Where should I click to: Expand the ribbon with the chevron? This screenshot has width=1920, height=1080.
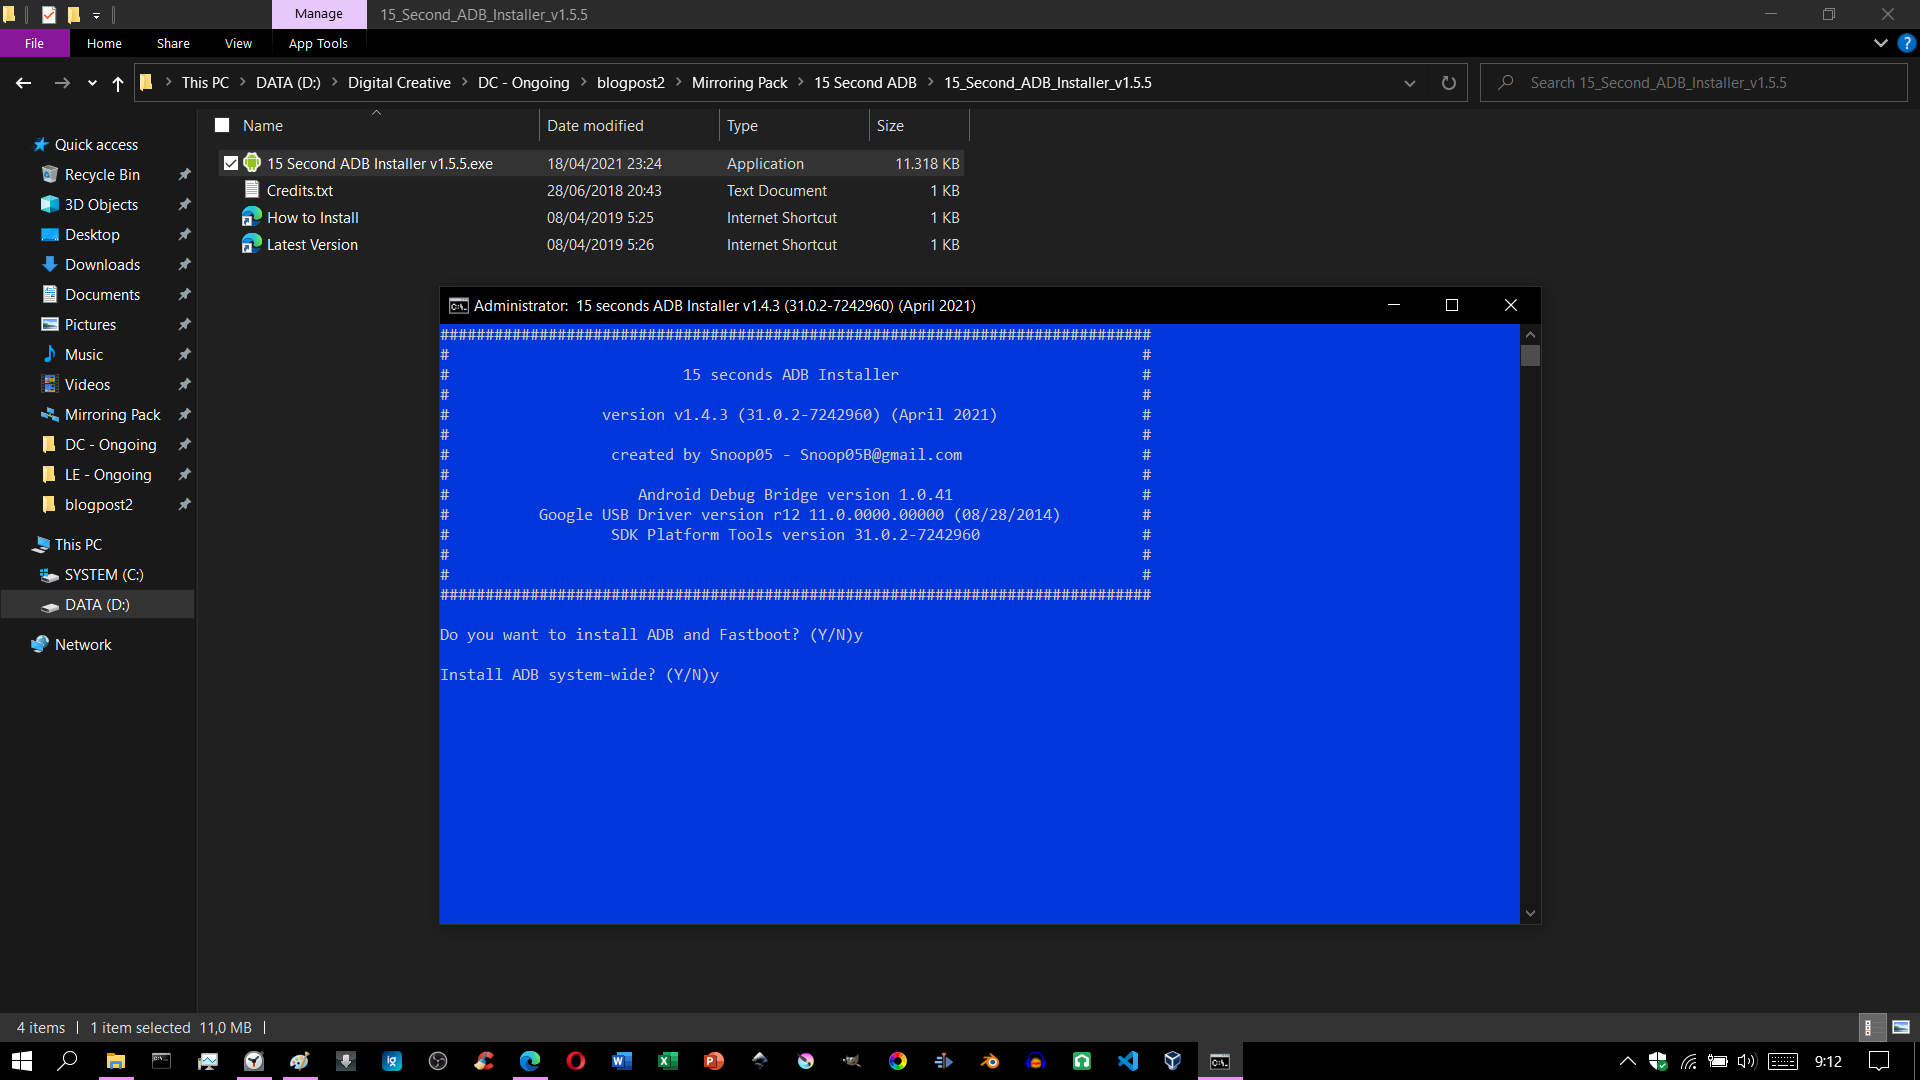click(x=1879, y=43)
